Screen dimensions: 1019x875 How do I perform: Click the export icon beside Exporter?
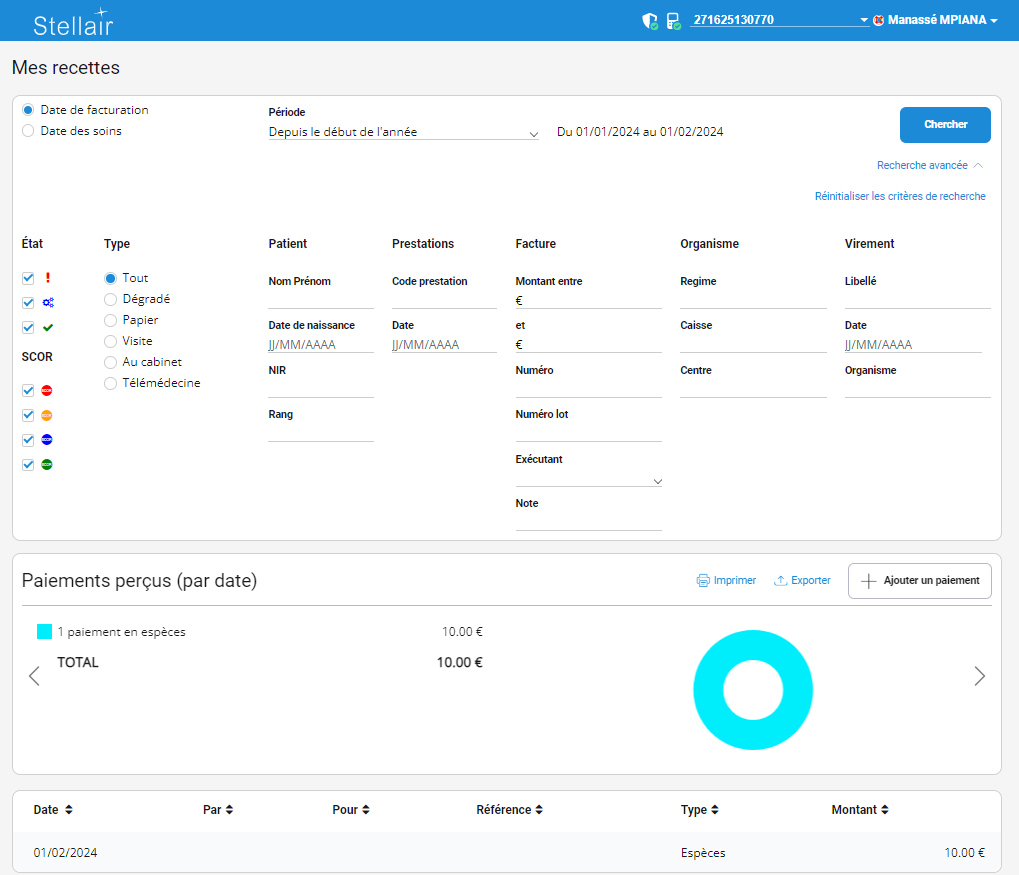pyautogui.click(x=780, y=580)
